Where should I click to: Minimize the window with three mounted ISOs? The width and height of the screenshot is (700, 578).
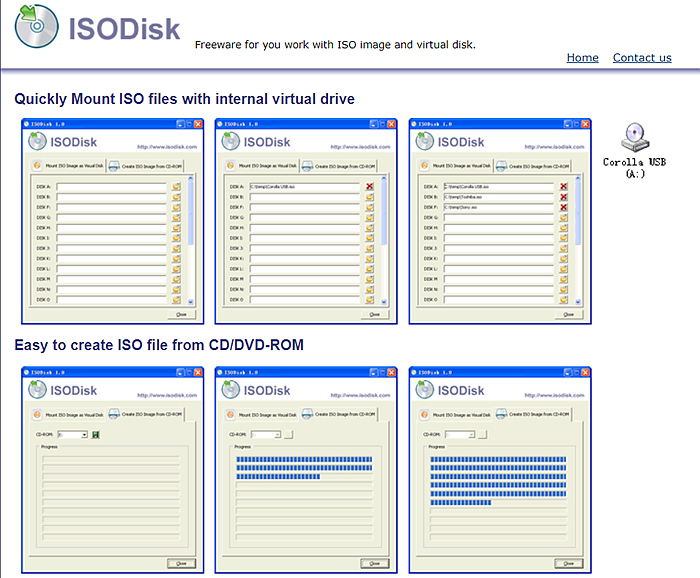pos(567,124)
